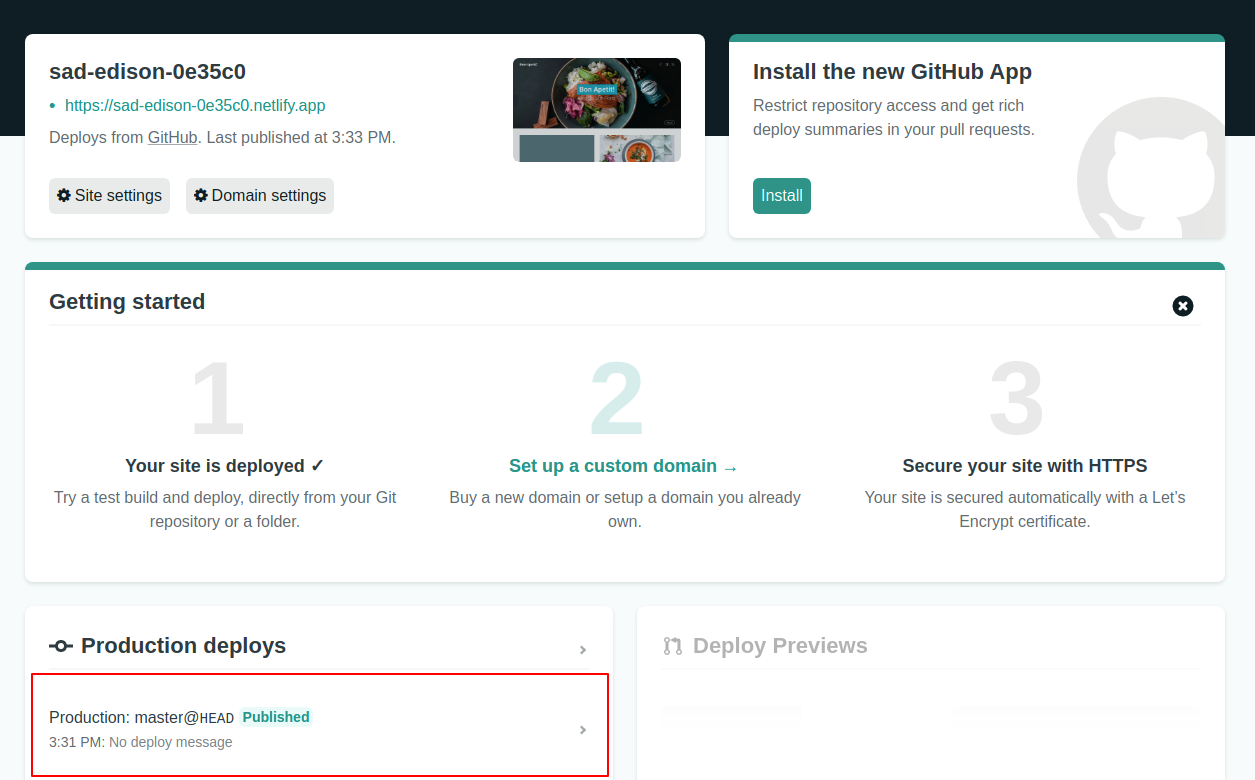Click the sad-edison-0e35c0 site name heading
The width and height of the screenshot is (1255, 780).
[x=147, y=72]
